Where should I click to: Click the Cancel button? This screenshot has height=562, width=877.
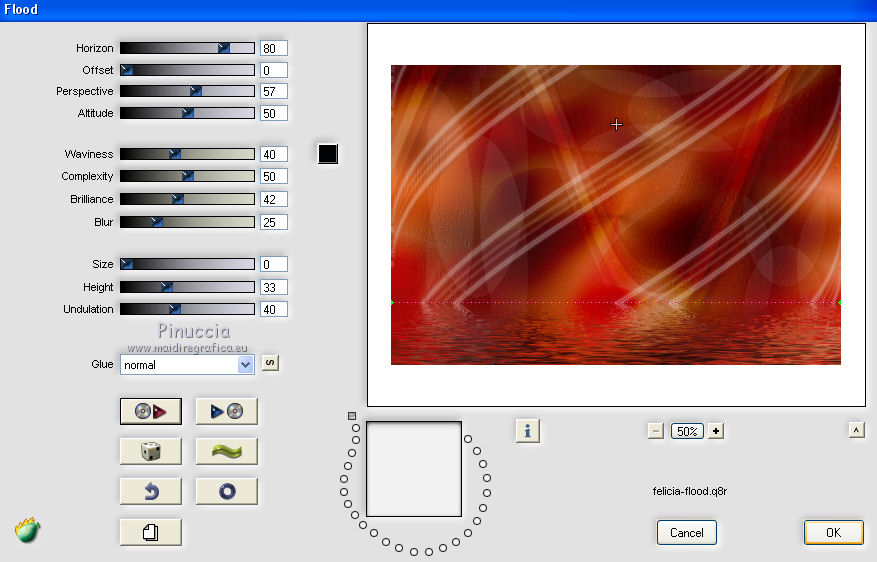click(x=687, y=532)
